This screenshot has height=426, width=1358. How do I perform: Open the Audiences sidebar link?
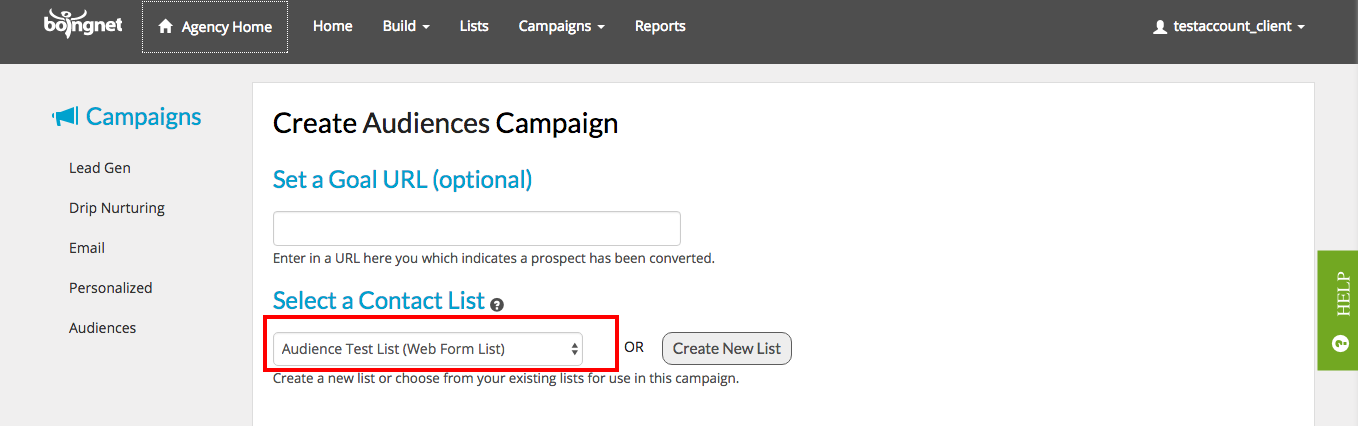coord(102,328)
